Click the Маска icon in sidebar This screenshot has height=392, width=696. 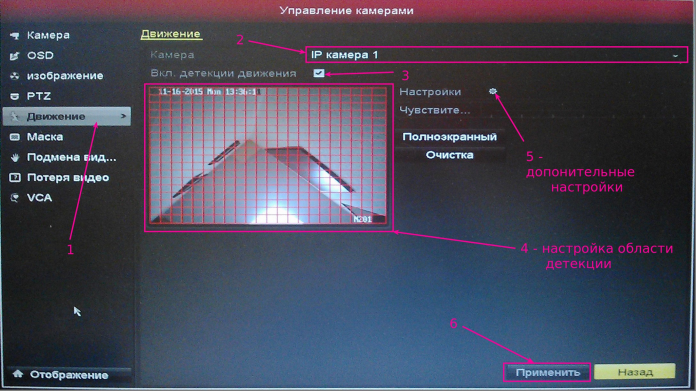click(15, 137)
